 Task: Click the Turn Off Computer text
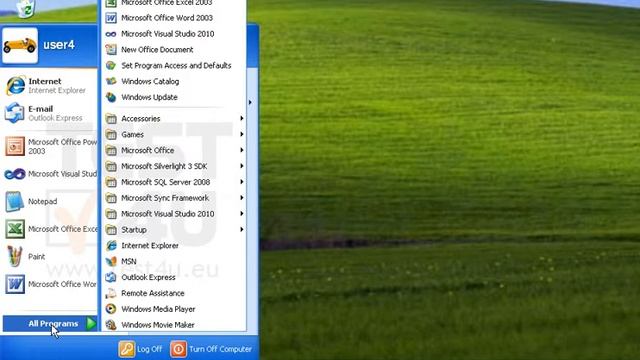pos(220,349)
